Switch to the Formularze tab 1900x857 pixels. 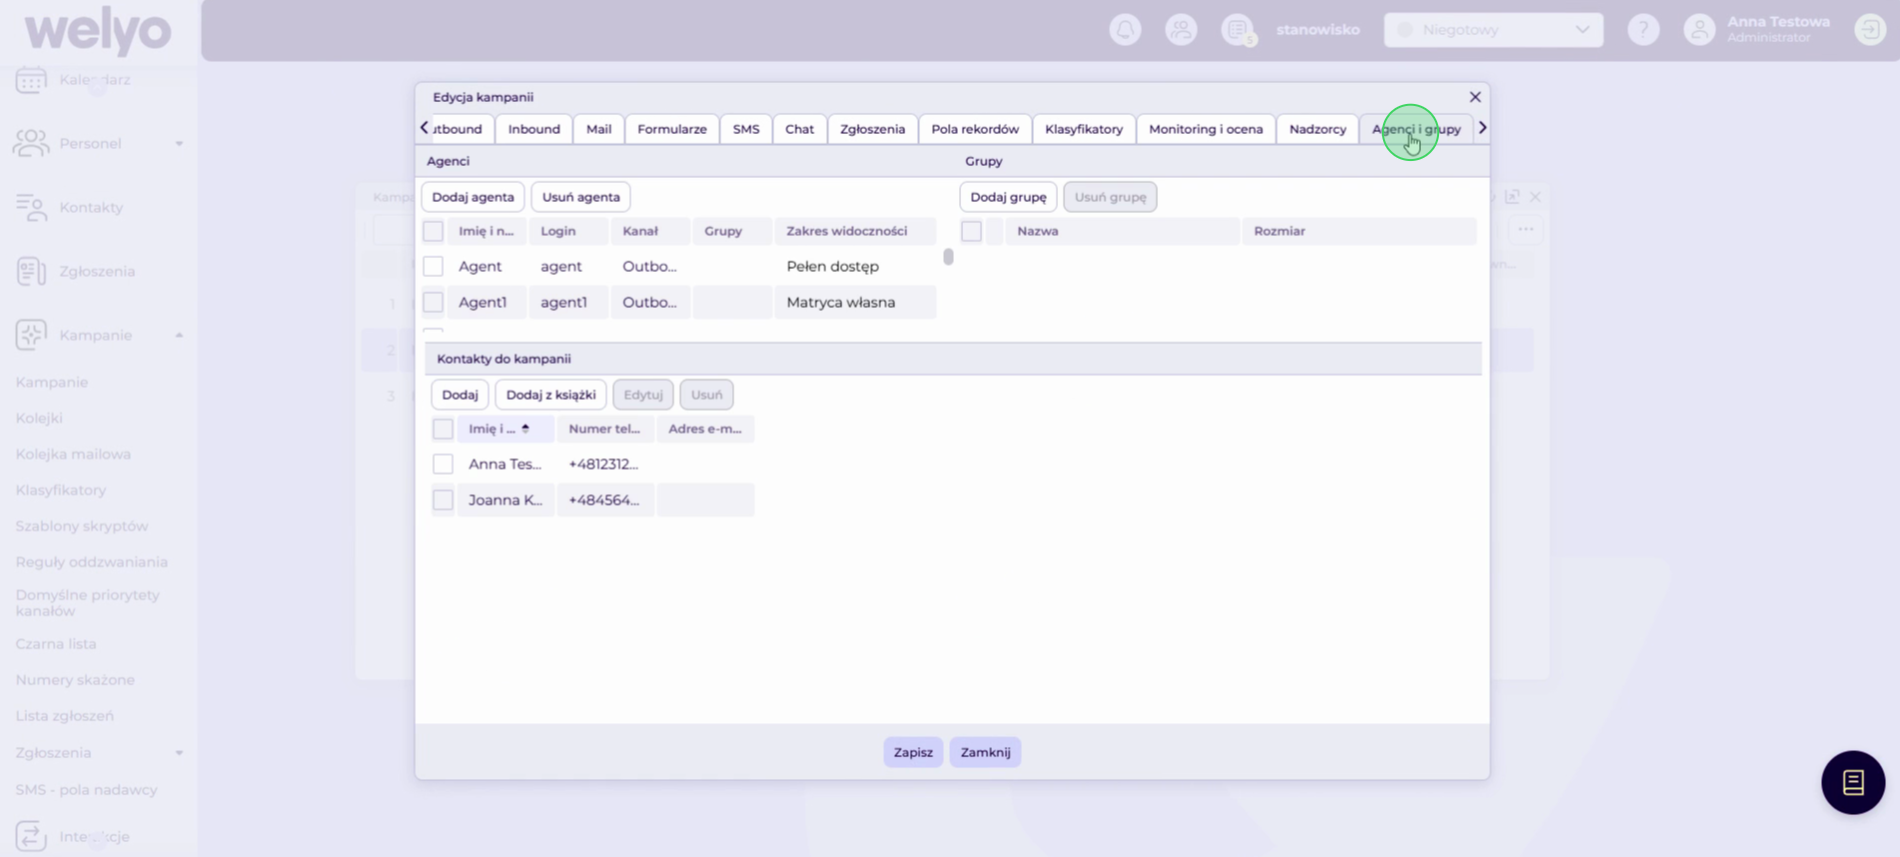point(672,129)
